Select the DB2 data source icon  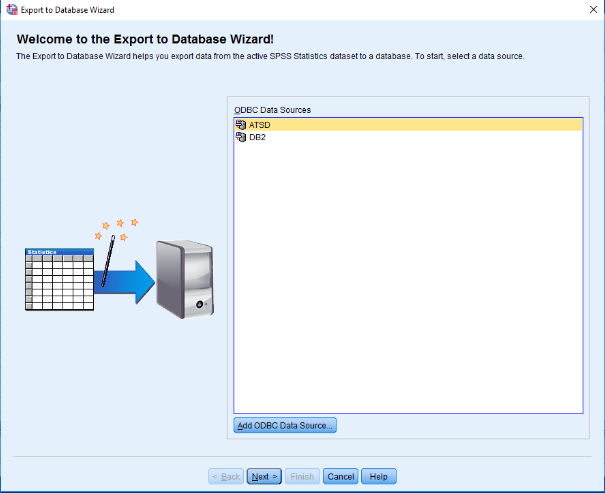(241, 137)
